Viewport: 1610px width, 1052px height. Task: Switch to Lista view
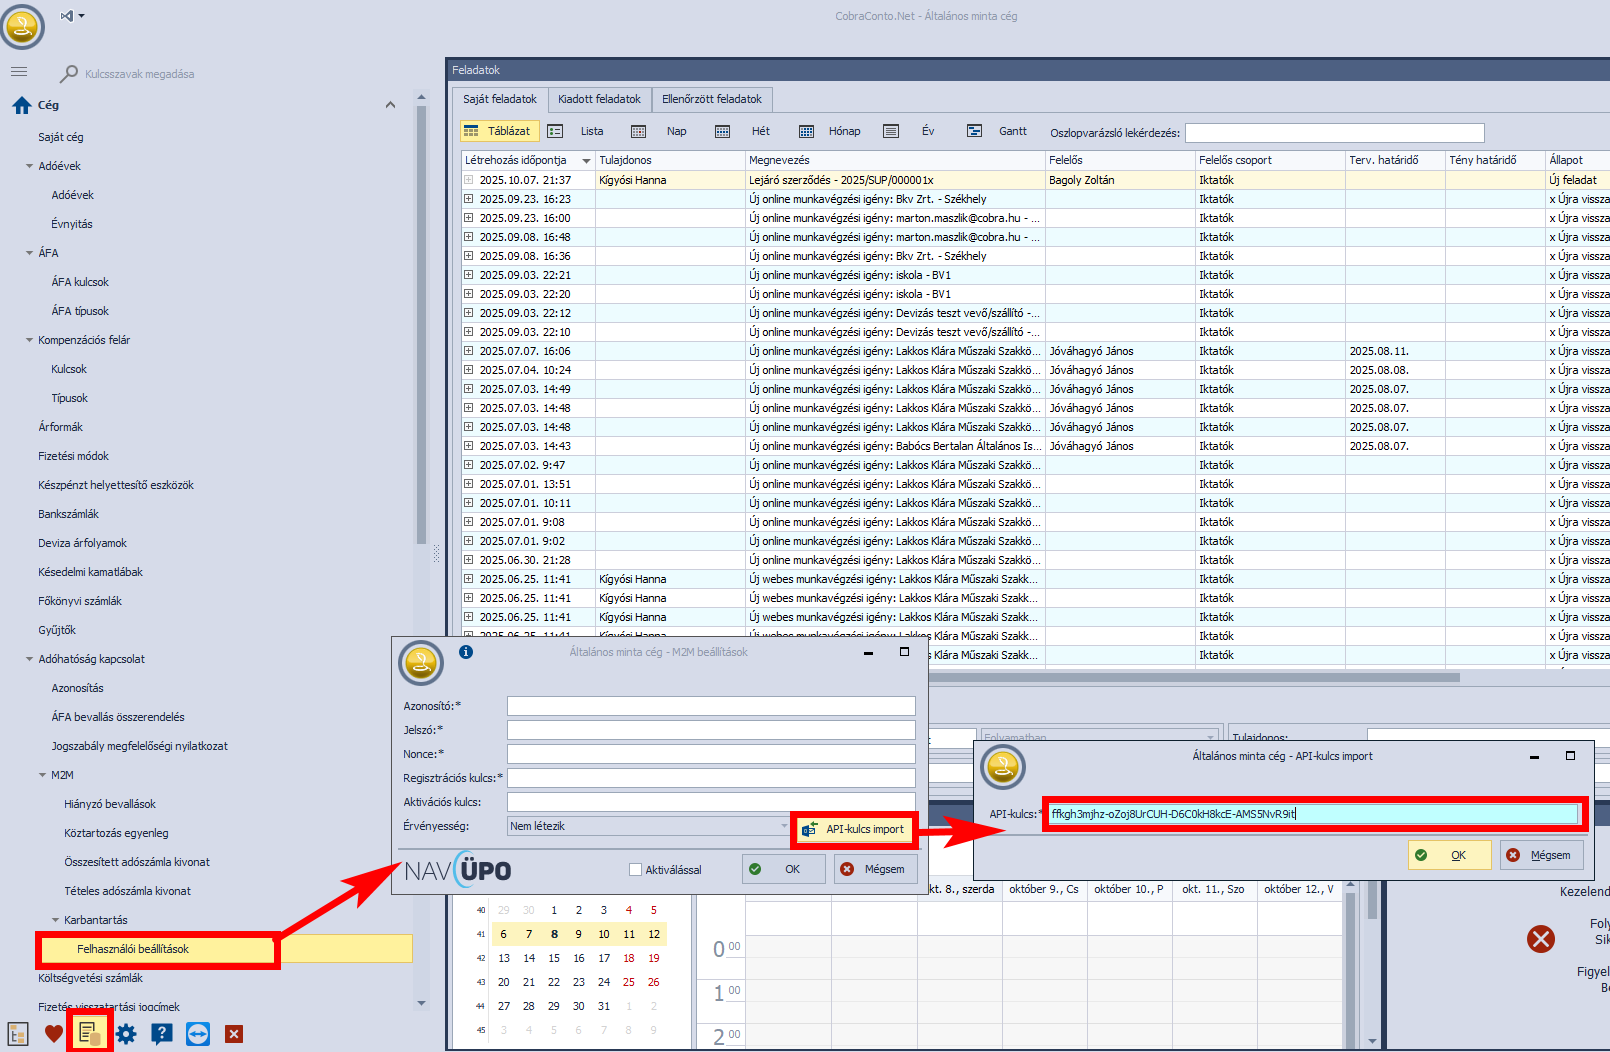pyautogui.click(x=578, y=131)
